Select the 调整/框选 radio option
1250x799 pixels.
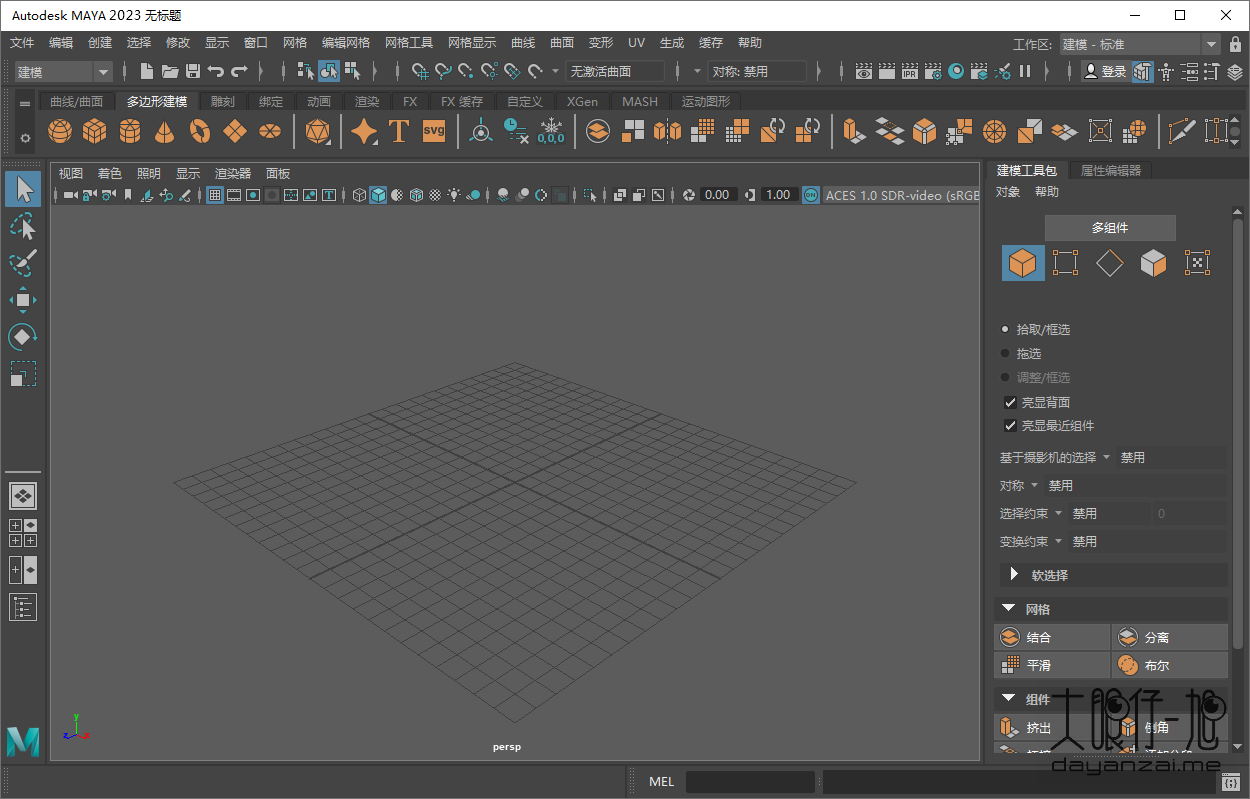[x=1005, y=377]
